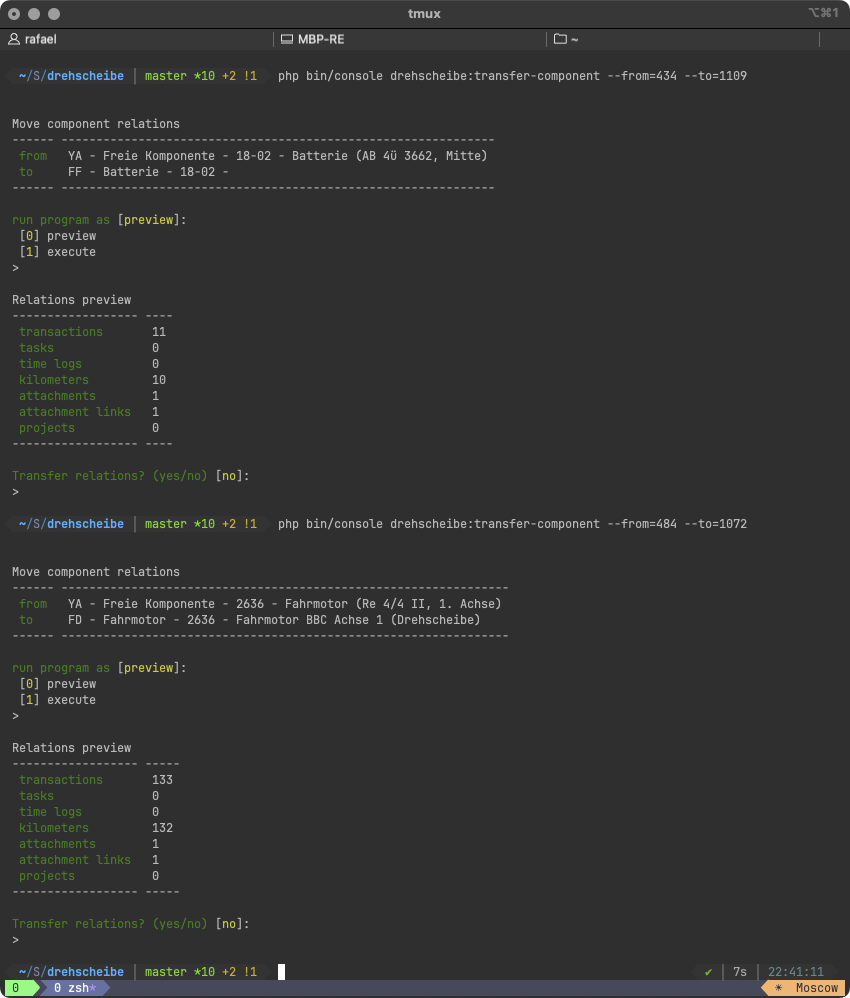The width and height of the screenshot is (850, 998).
Task: Click the command with --from=484 --to=1072
Action: pos(512,524)
